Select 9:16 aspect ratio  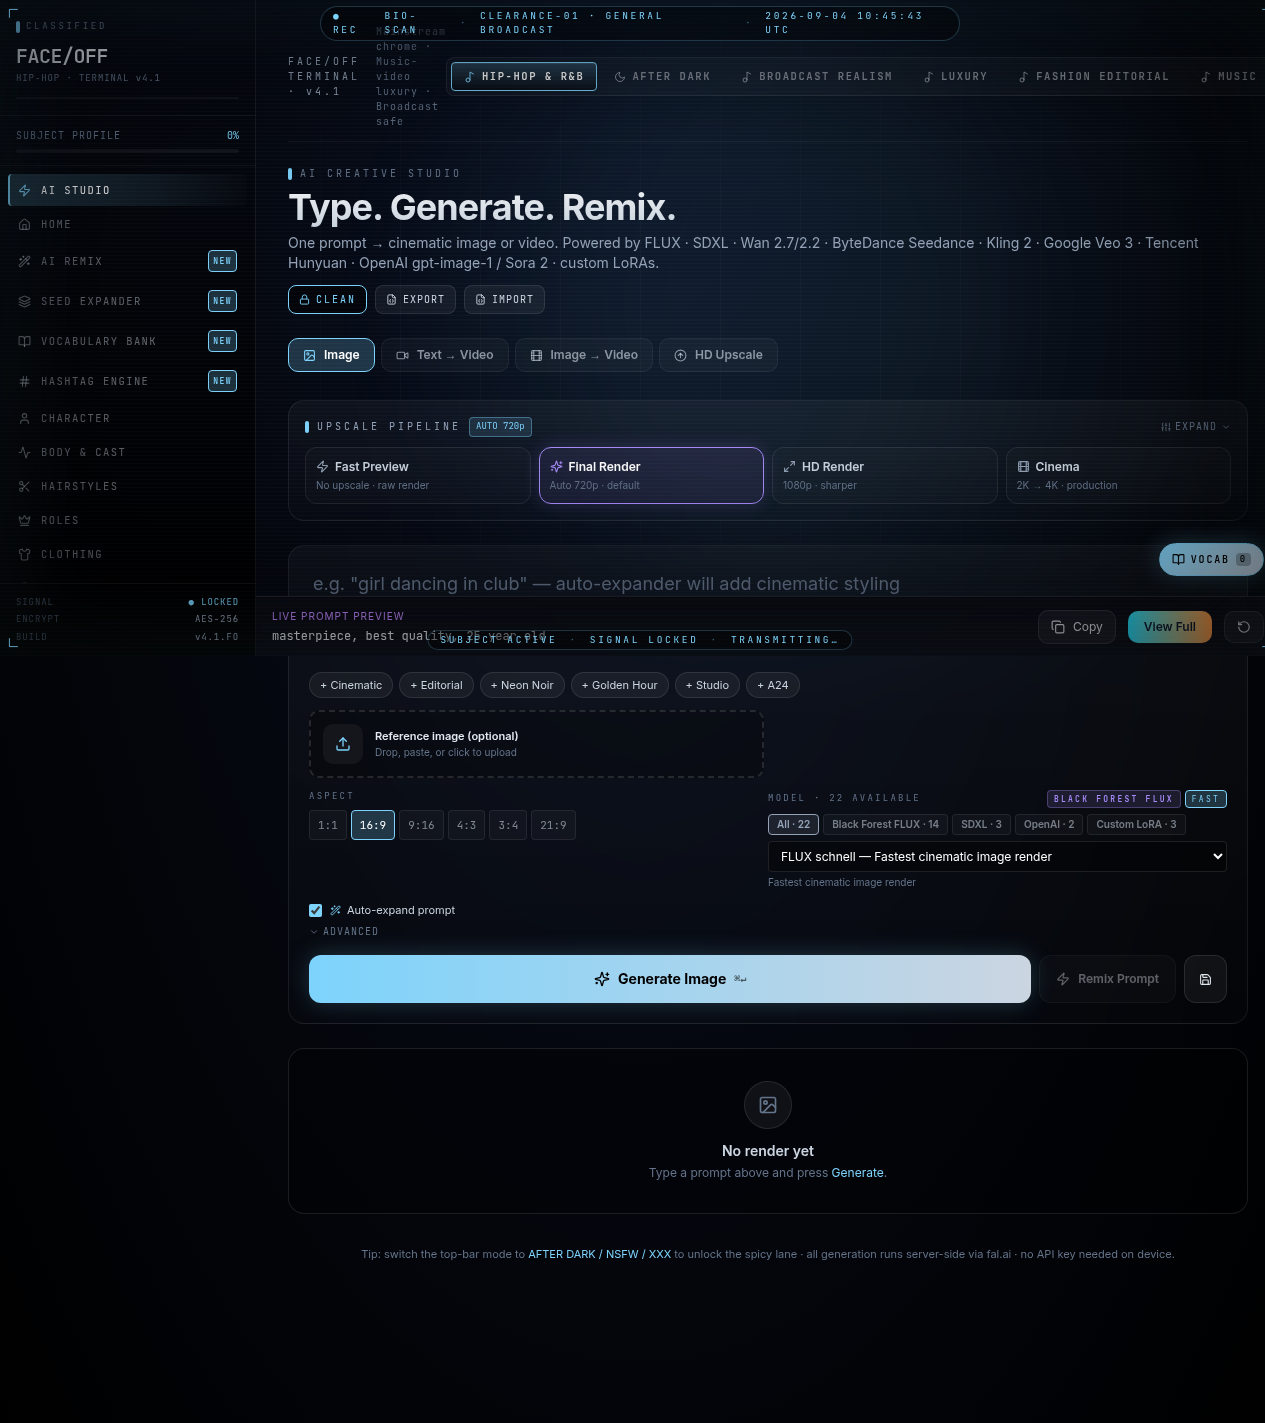(x=421, y=825)
